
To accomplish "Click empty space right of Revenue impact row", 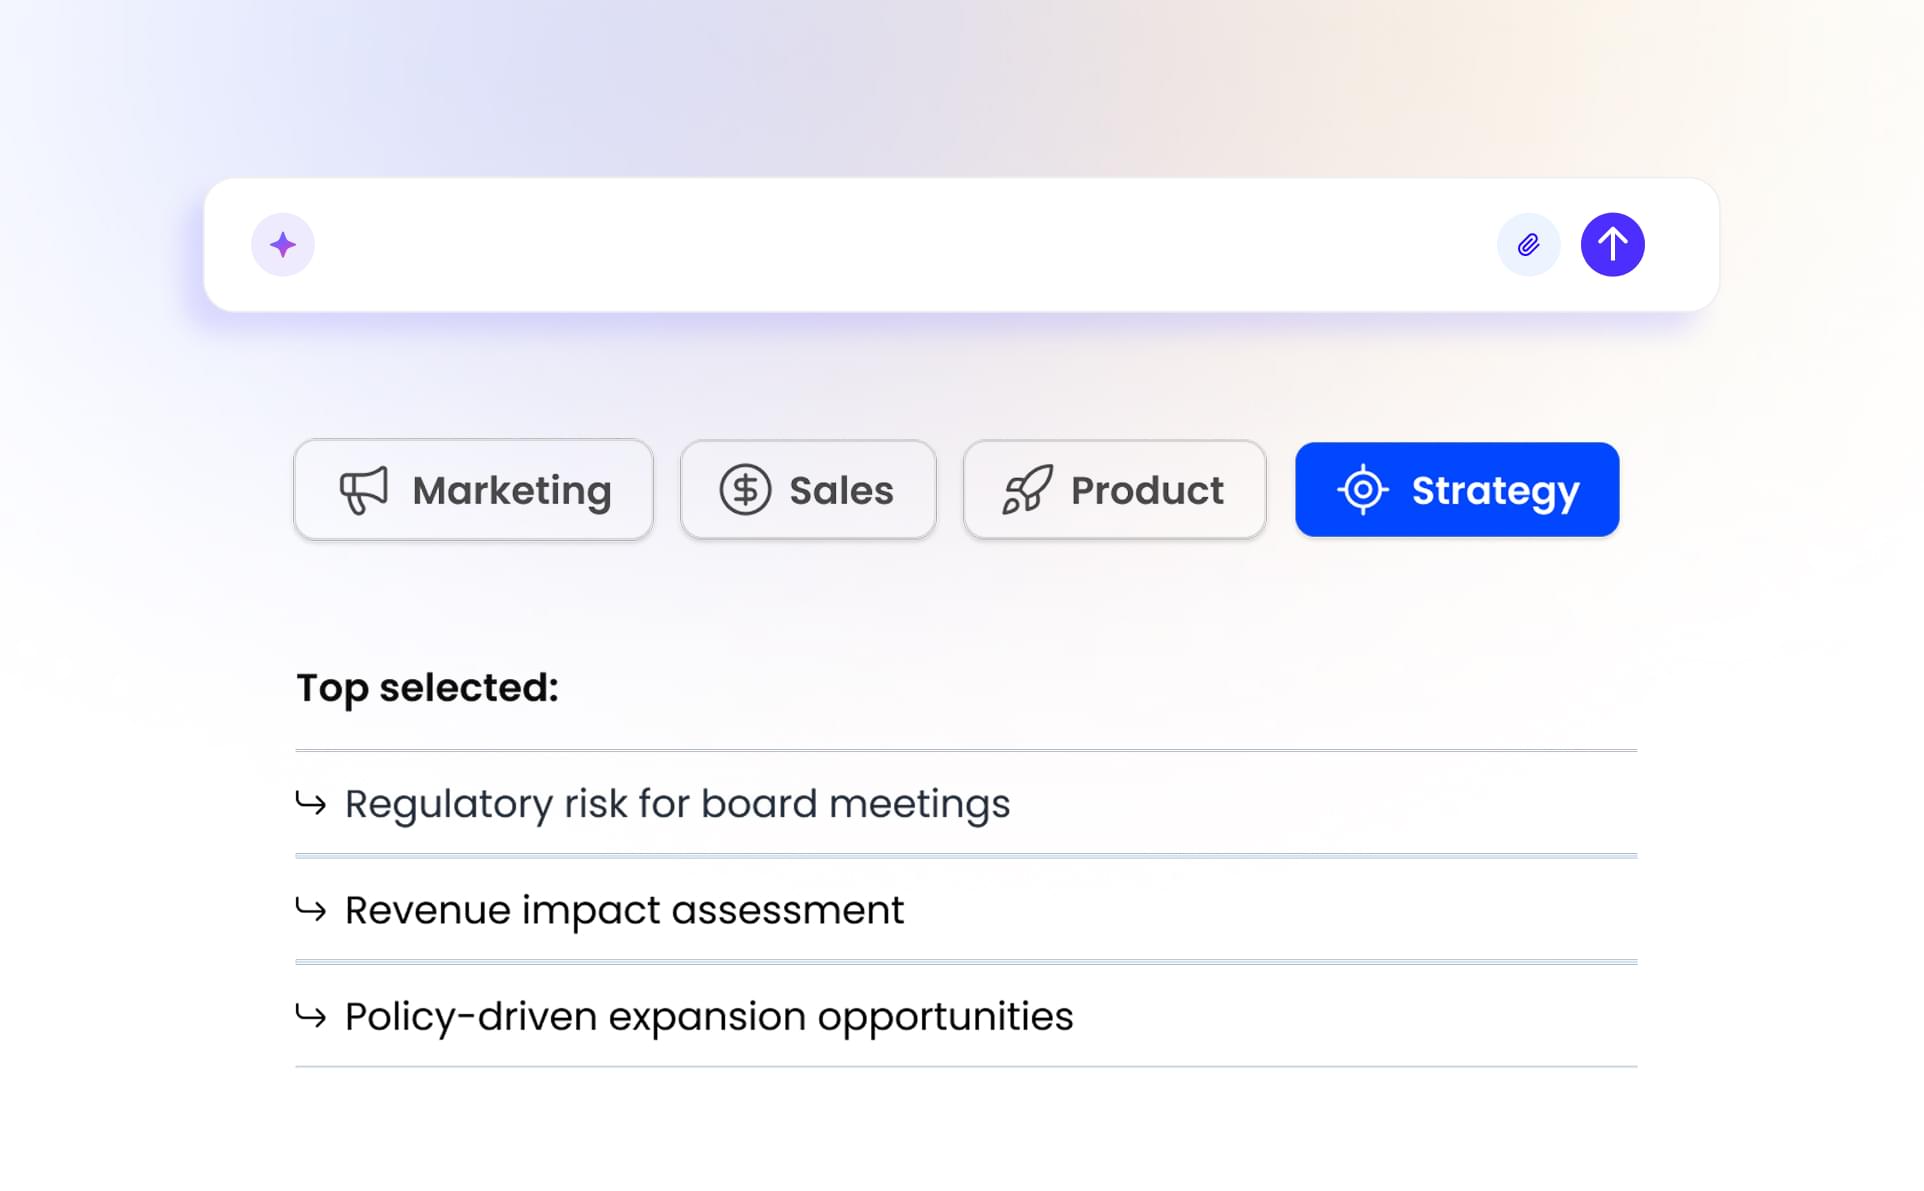I will [x=1300, y=910].
